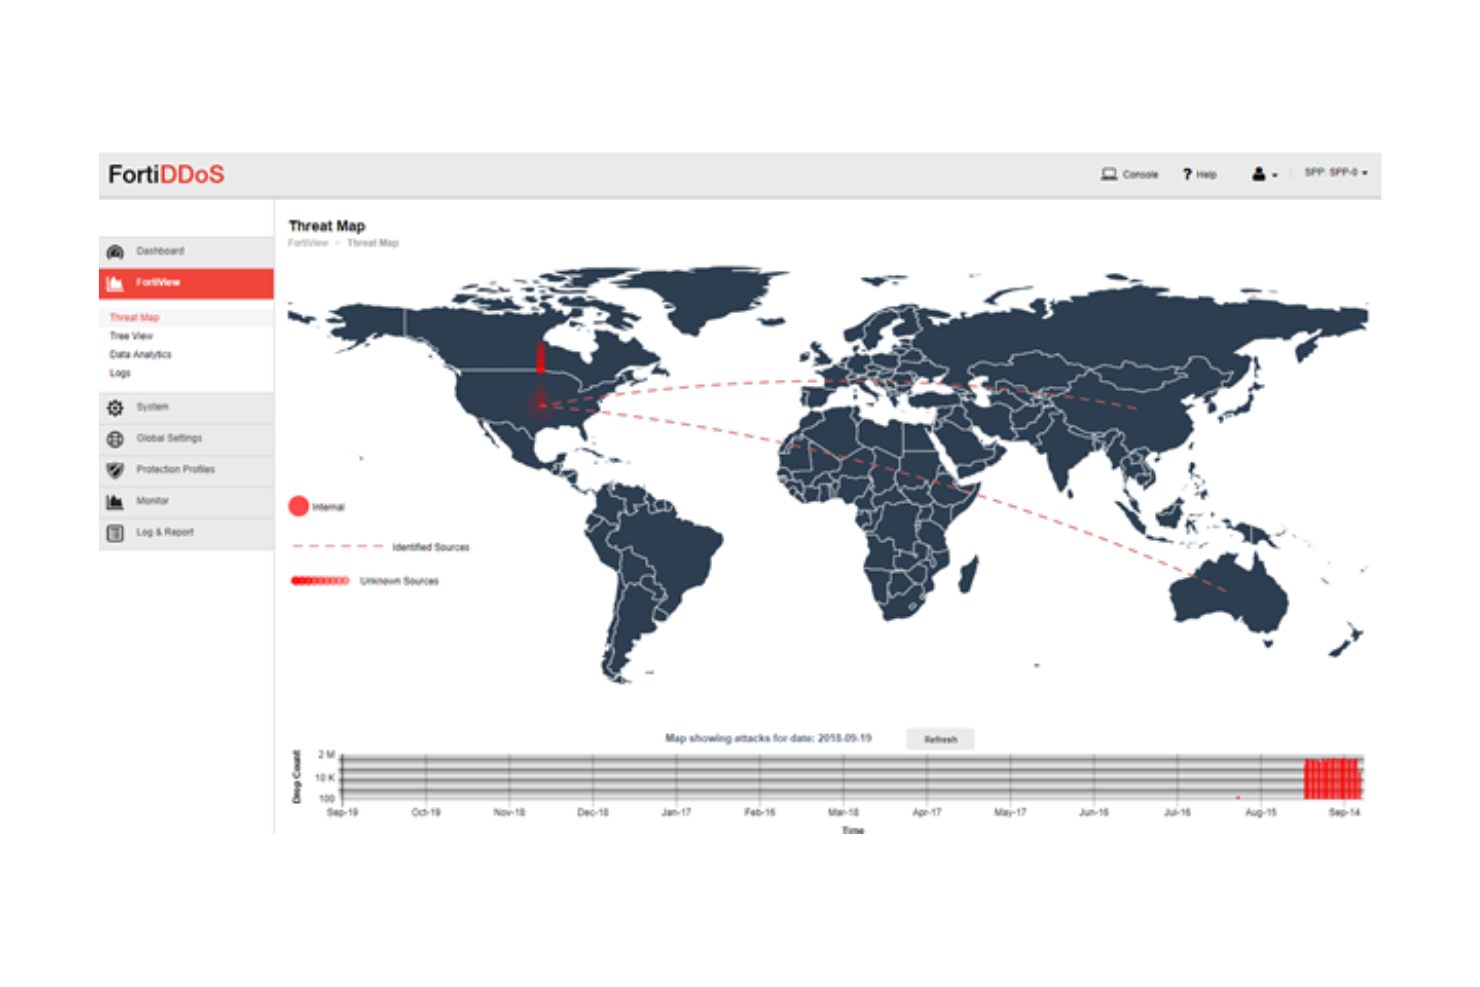1480x987 pixels.
Task: Click the Jun-16 time axis label
Action: (1094, 813)
